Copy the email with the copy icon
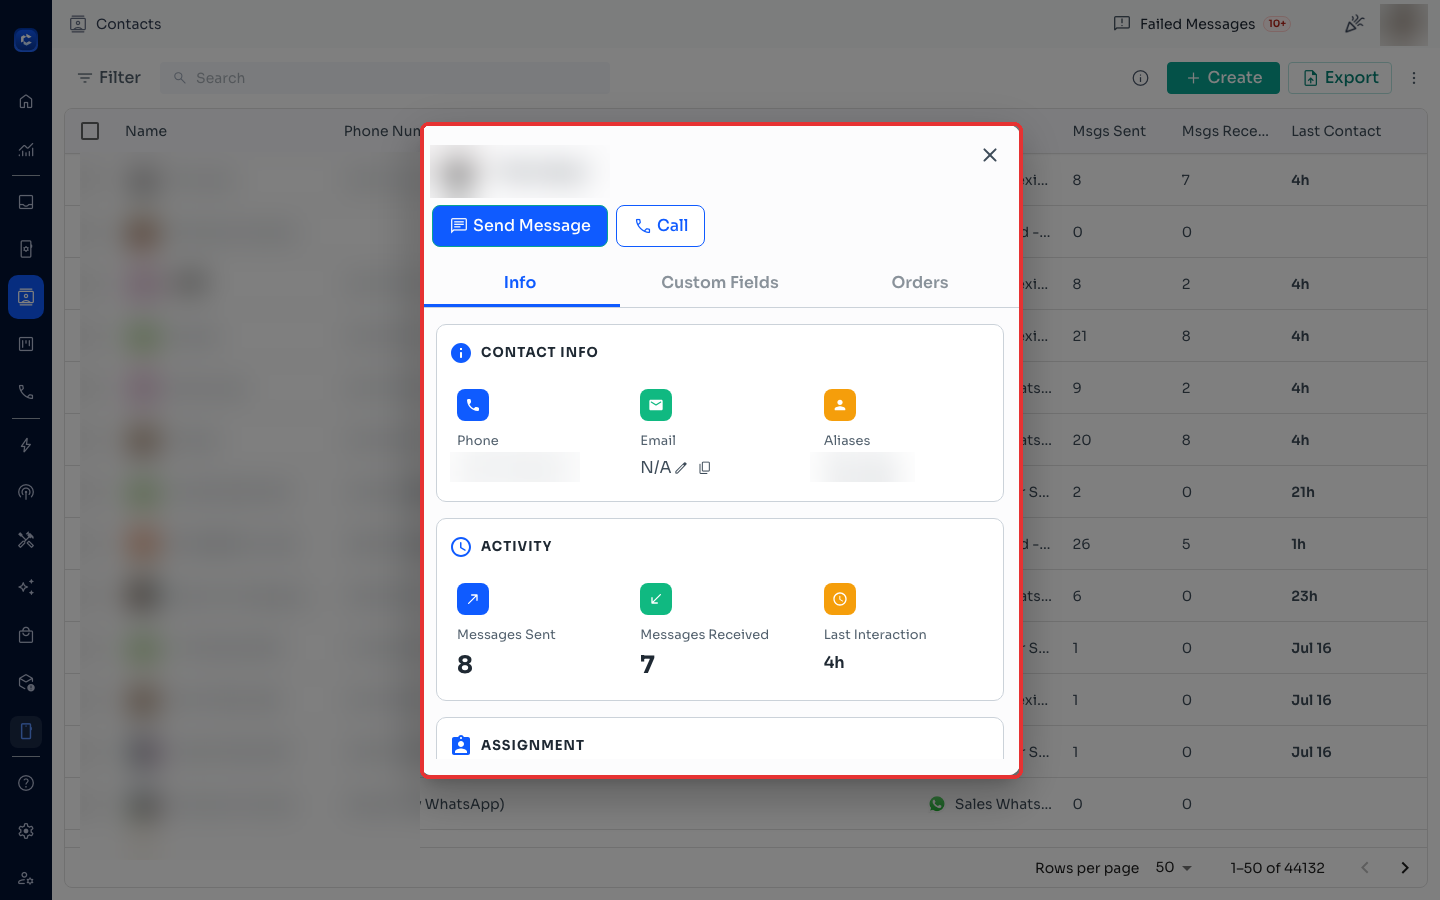Screen dimensions: 1440x900 click(705, 468)
